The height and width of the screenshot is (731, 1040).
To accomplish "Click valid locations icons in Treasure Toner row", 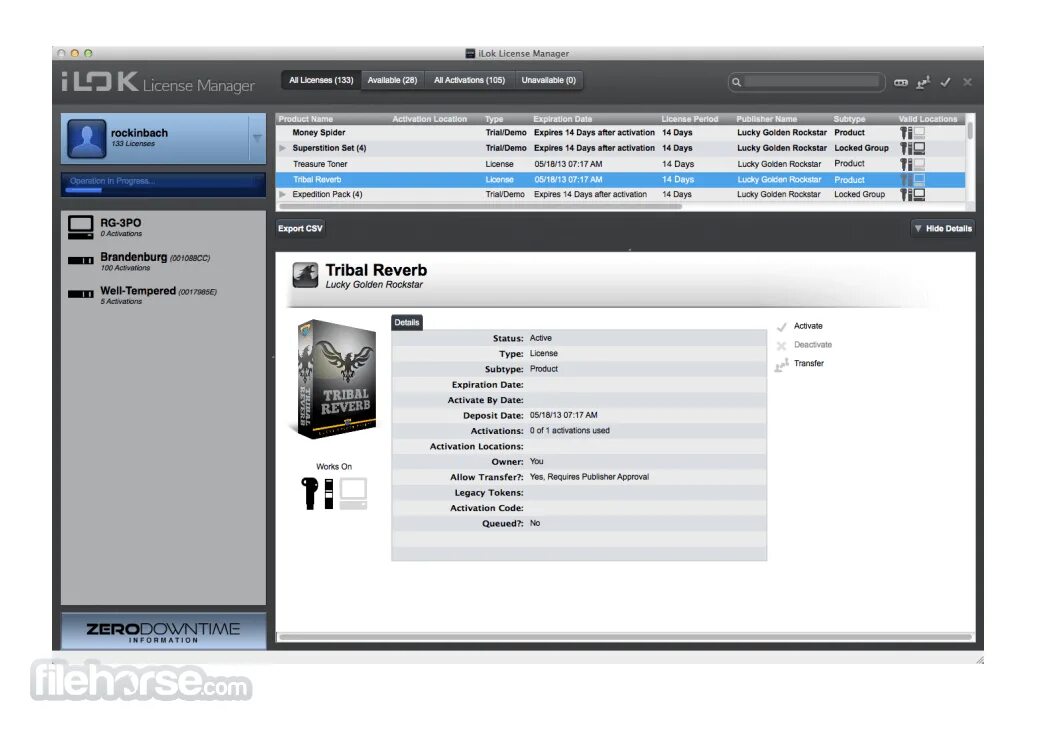I will point(913,164).
